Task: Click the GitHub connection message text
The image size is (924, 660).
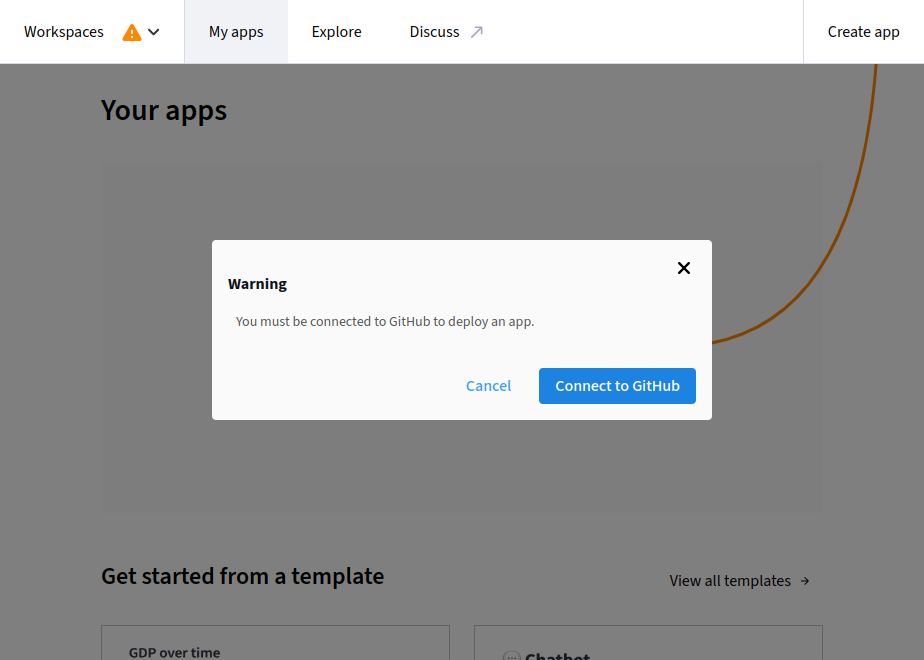Action: pos(385,322)
